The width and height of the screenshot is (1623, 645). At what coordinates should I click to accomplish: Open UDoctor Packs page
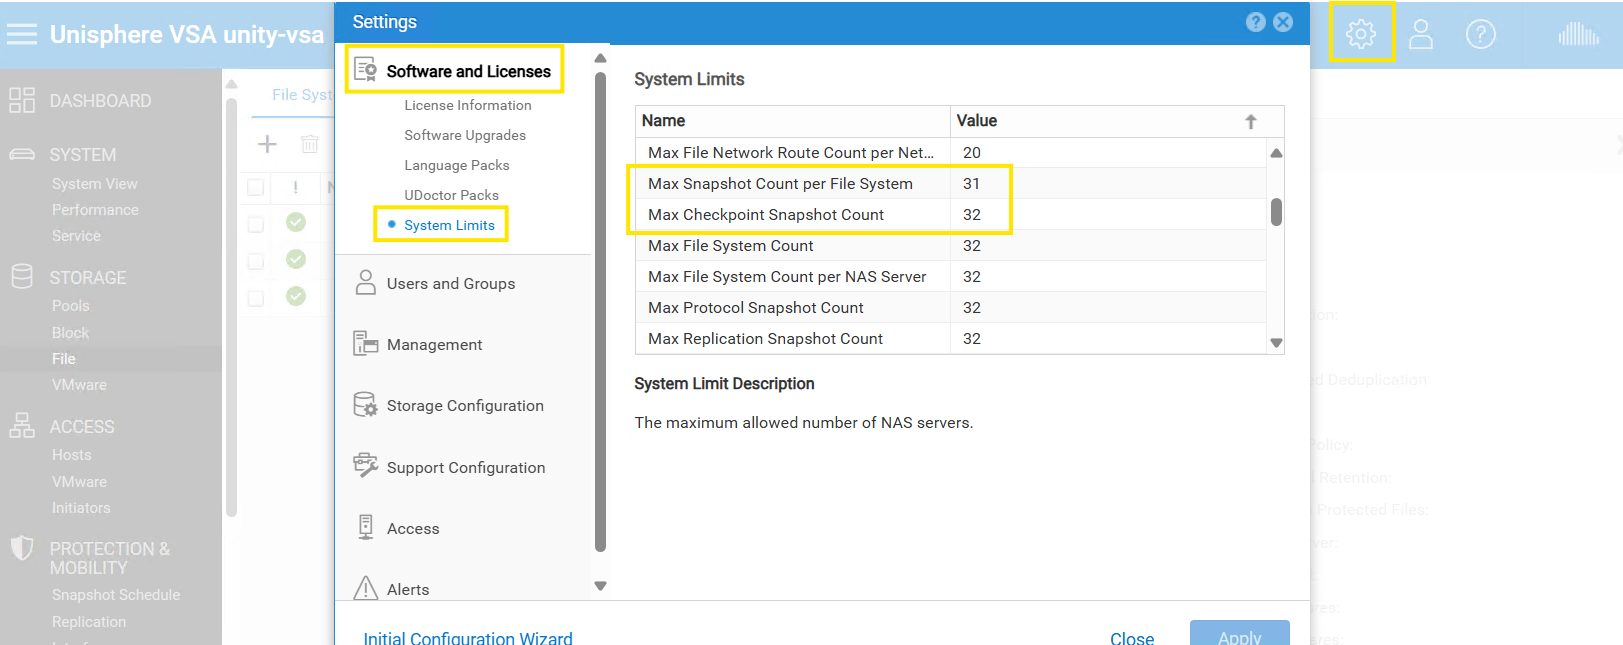coord(451,195)
